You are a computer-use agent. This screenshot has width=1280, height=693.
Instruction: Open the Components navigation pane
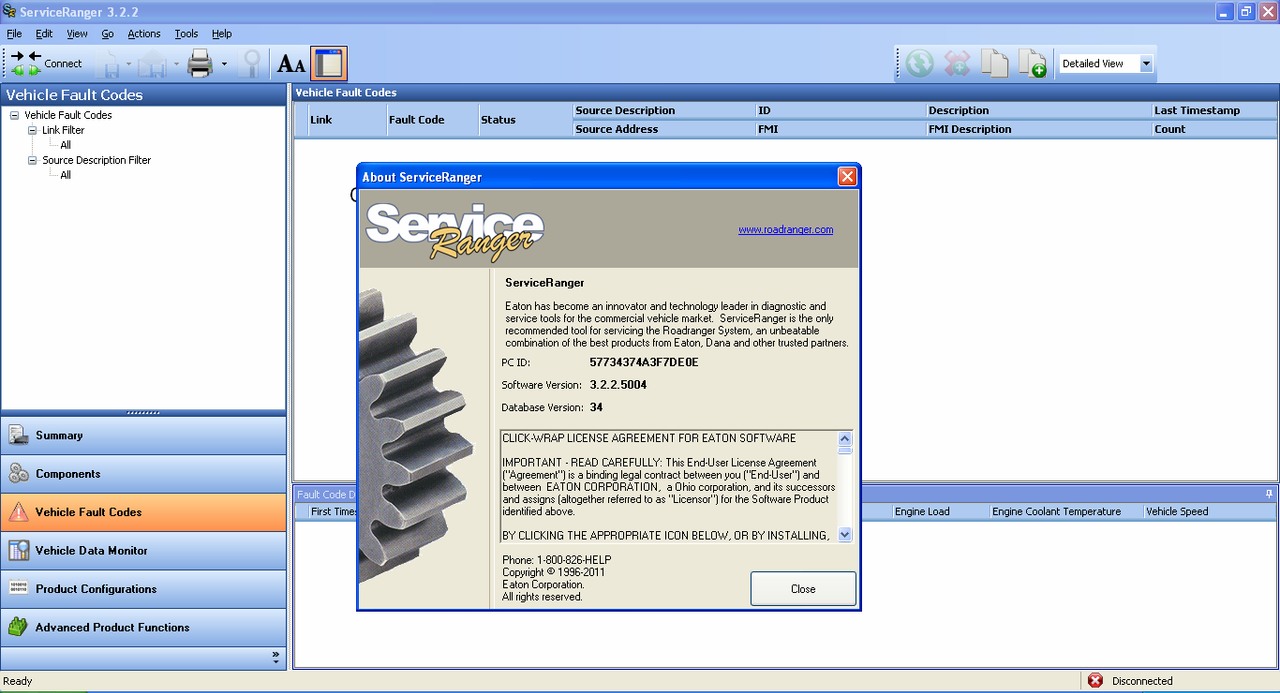(x=143, y=474)
